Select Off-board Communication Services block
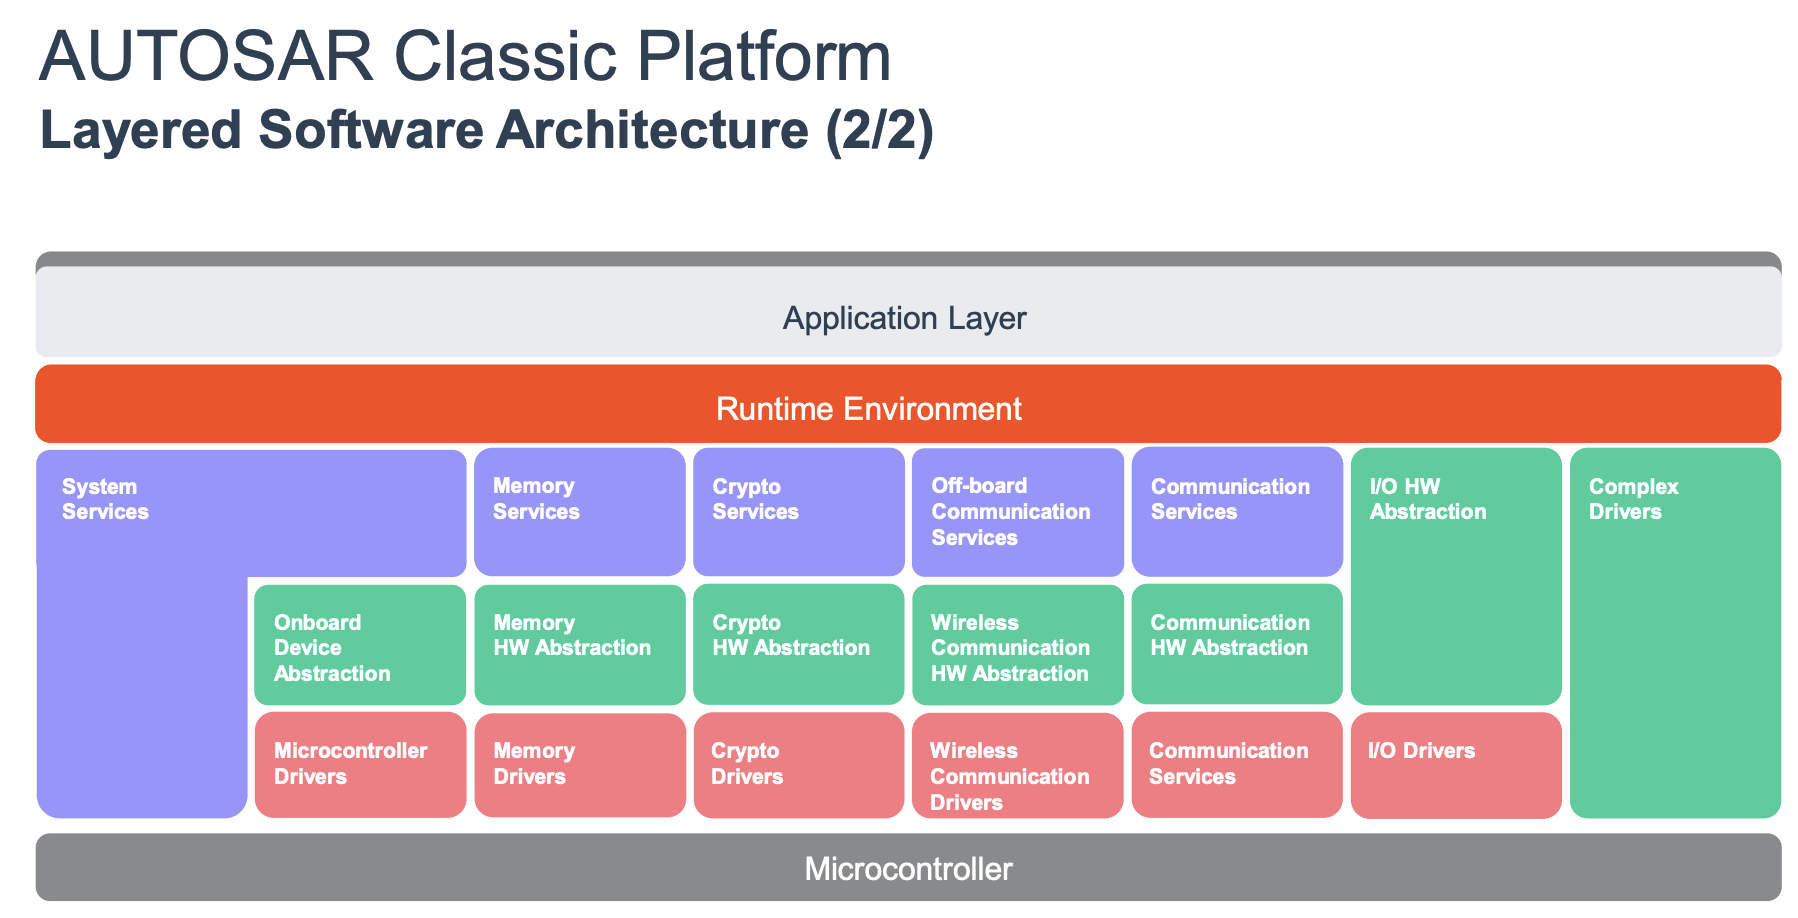This screenshot has width=1798, height=918. click(1018, 512)
